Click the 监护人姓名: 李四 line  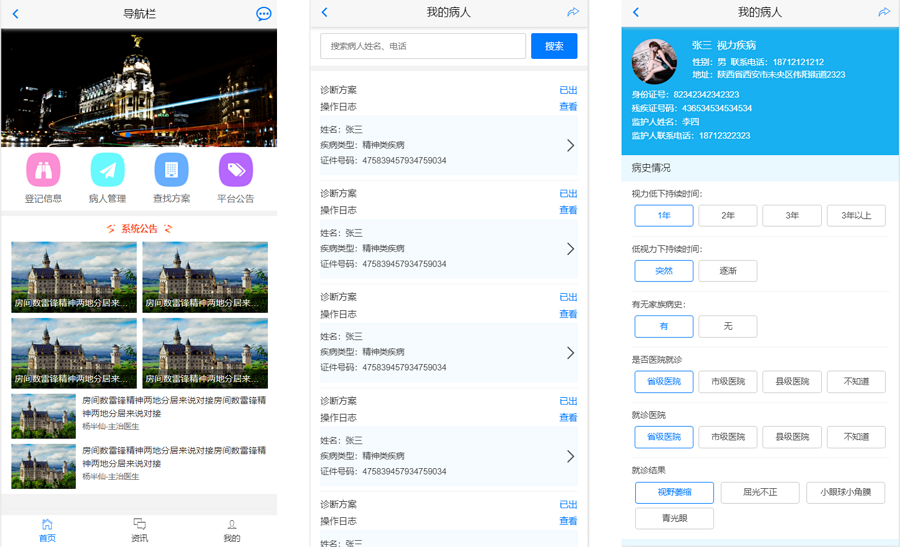(x=665, y=122)
